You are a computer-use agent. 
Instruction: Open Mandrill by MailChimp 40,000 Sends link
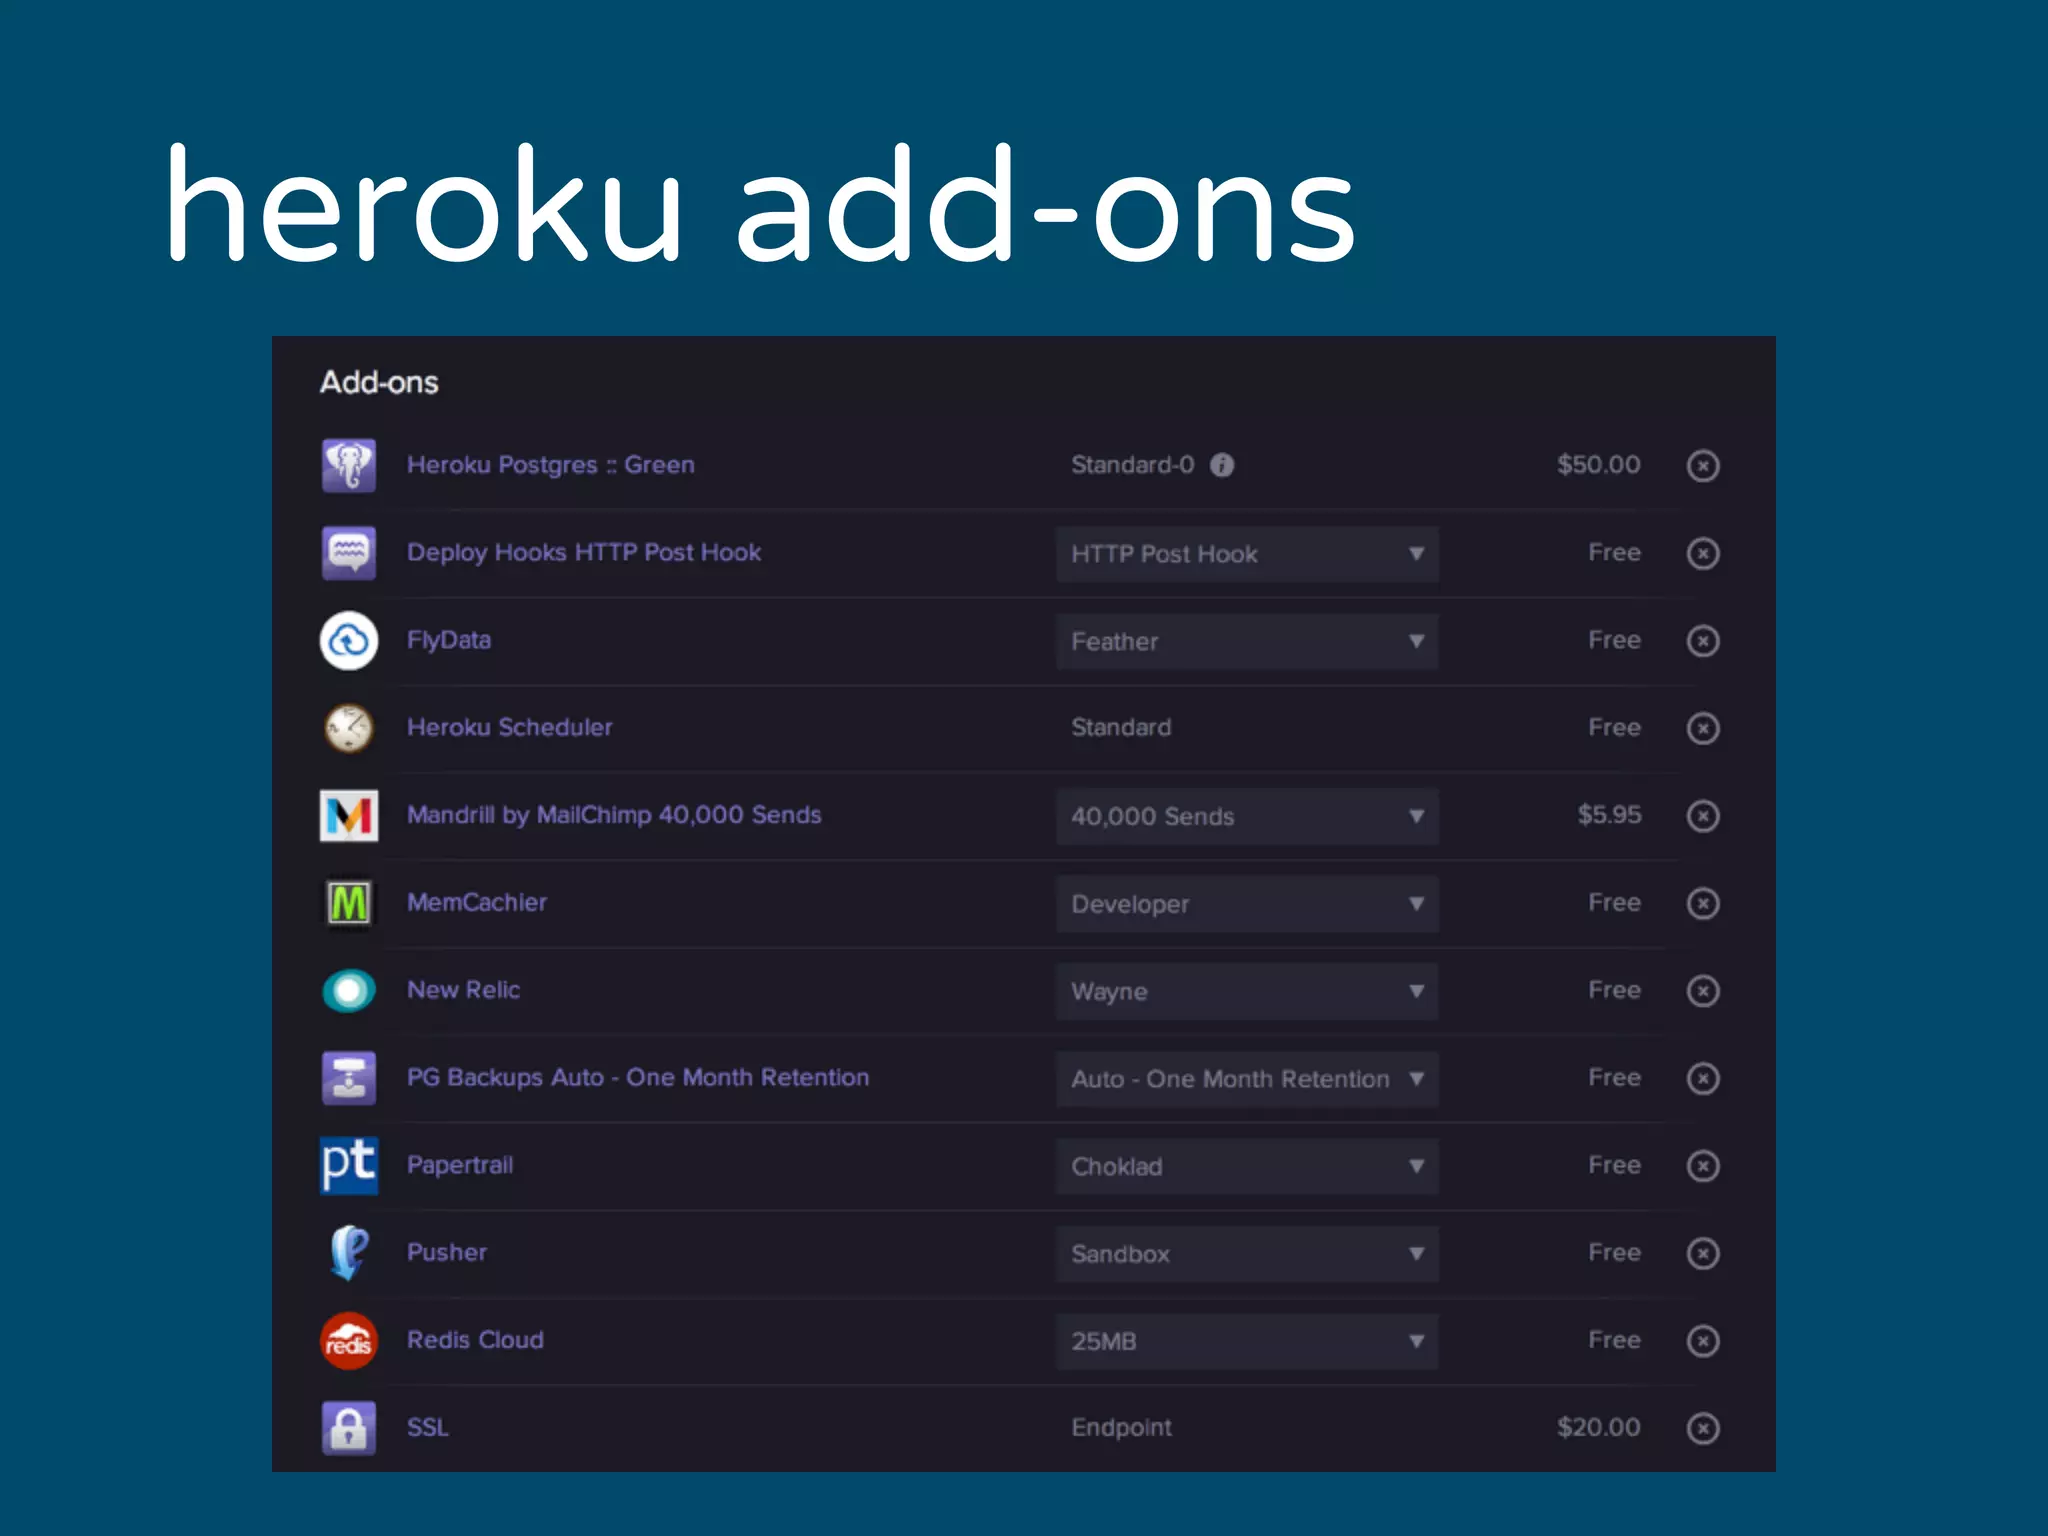614,815
